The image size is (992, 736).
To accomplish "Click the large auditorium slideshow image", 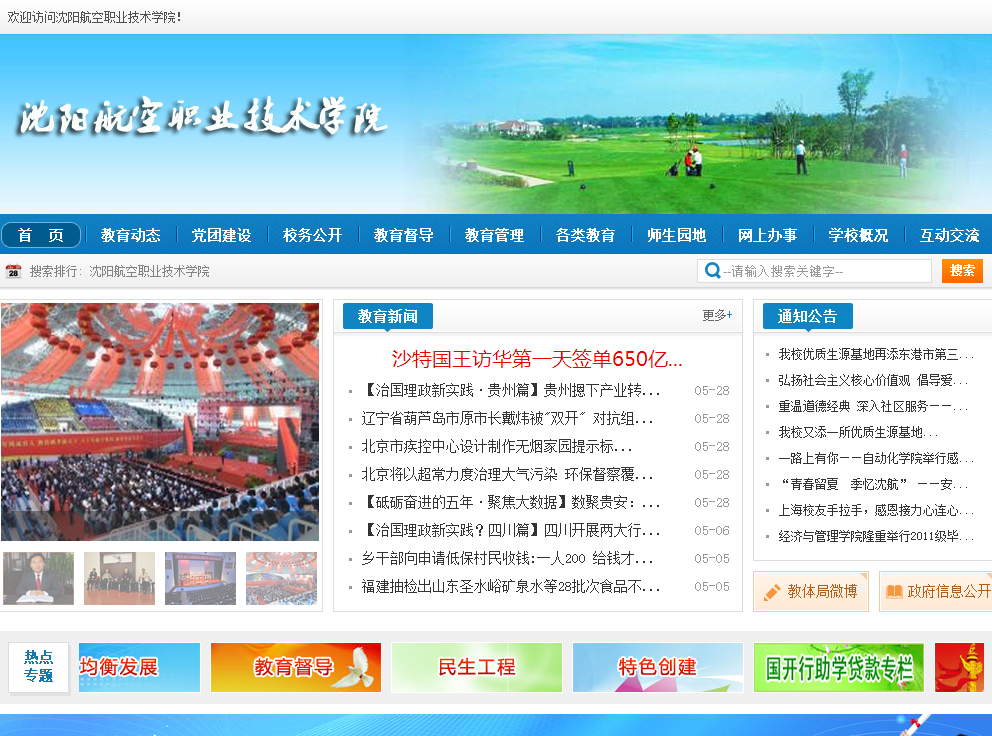I will (160, 422).
